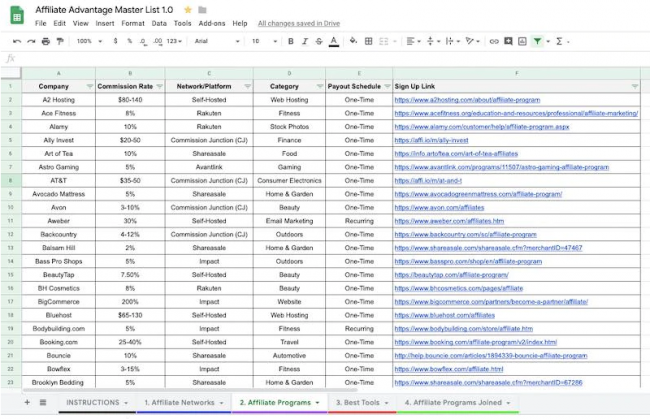
Task: Click the Insert link icon
Action: point(494,41)
